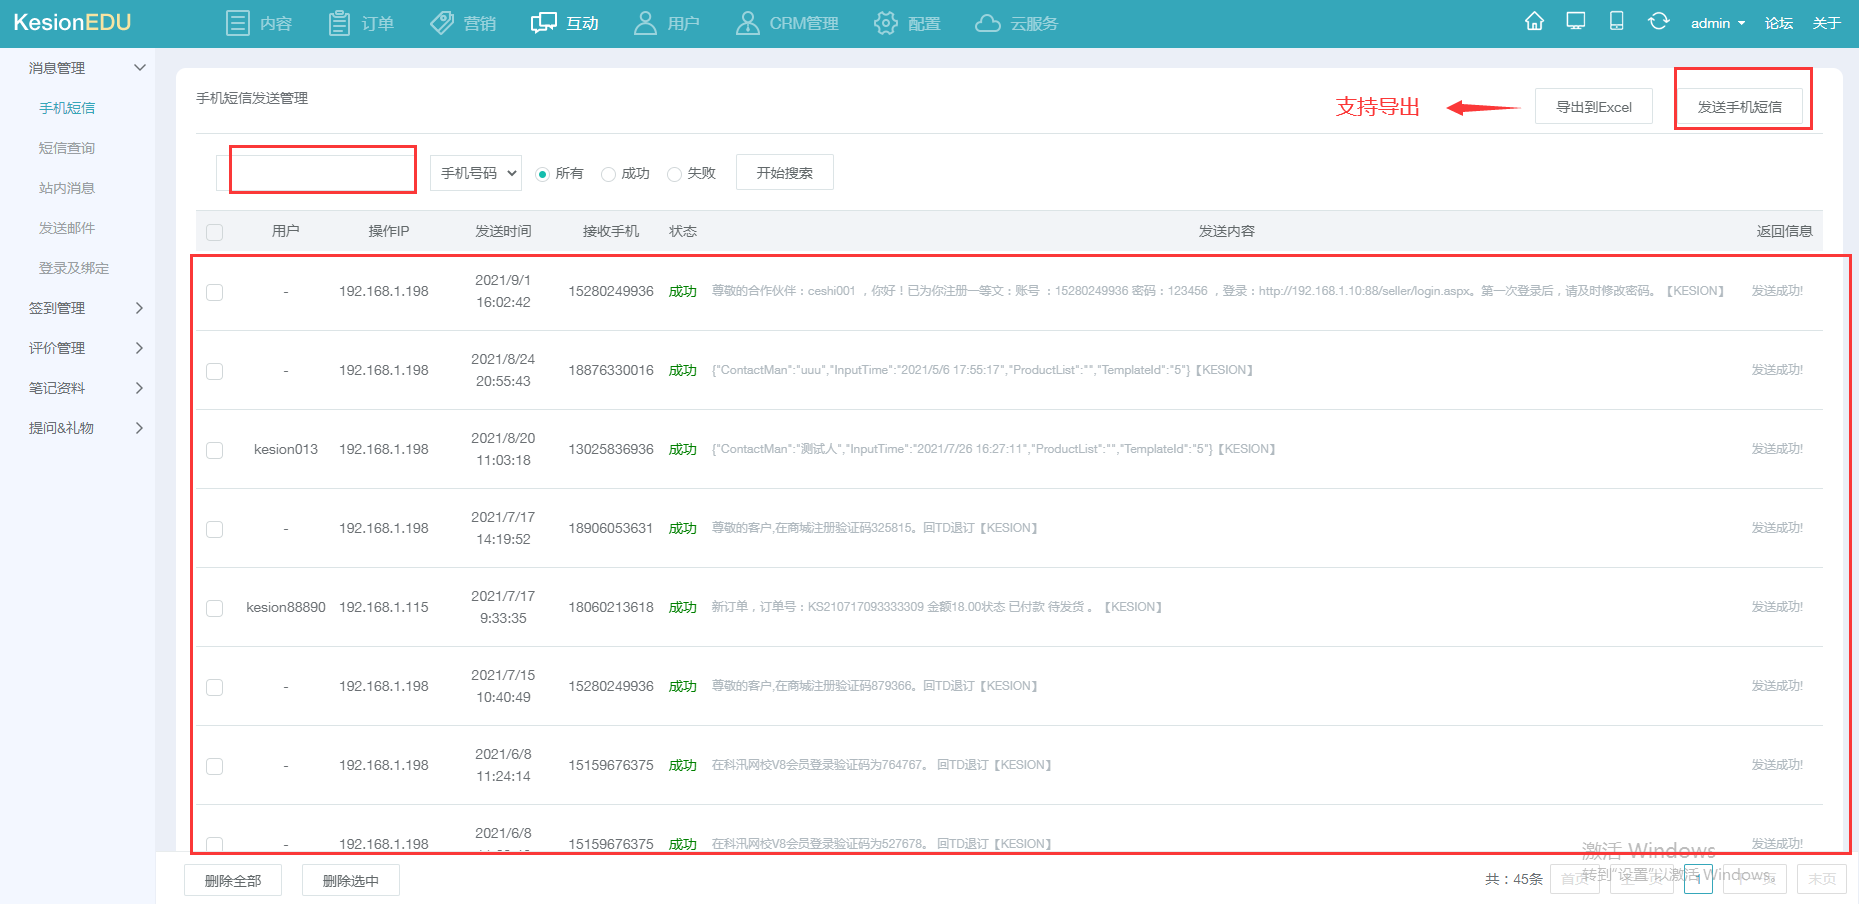Screen dimensions: 1859x904
Task: Open 短信查询 in the sidebar
Action: click(x=67, y=148)
